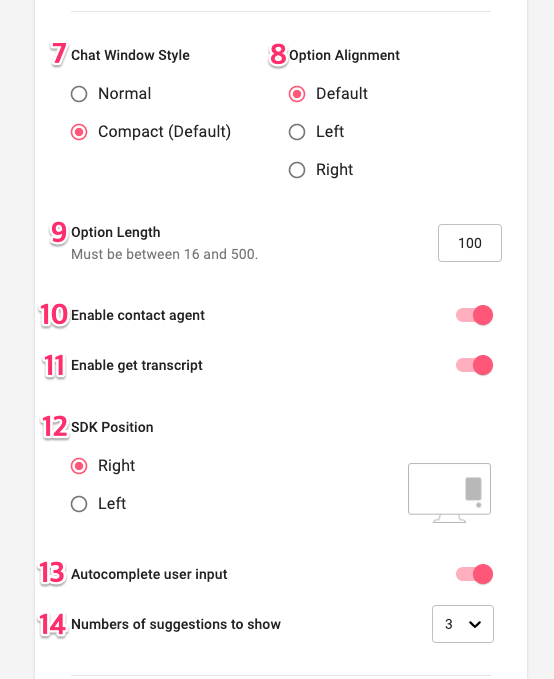Toggle Enable get transcript switch
This screenshot has height=679, width=554.
pyautogui.click(x=474, y=365)
